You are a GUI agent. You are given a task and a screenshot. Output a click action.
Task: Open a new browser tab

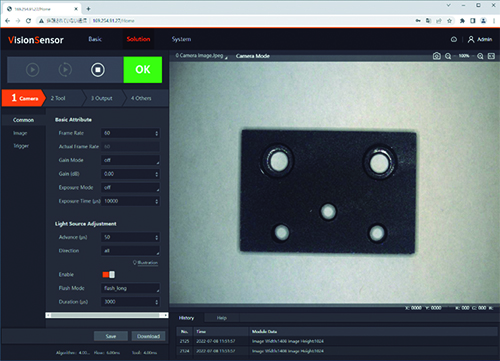pyautogui.click(x=88, y=9)
